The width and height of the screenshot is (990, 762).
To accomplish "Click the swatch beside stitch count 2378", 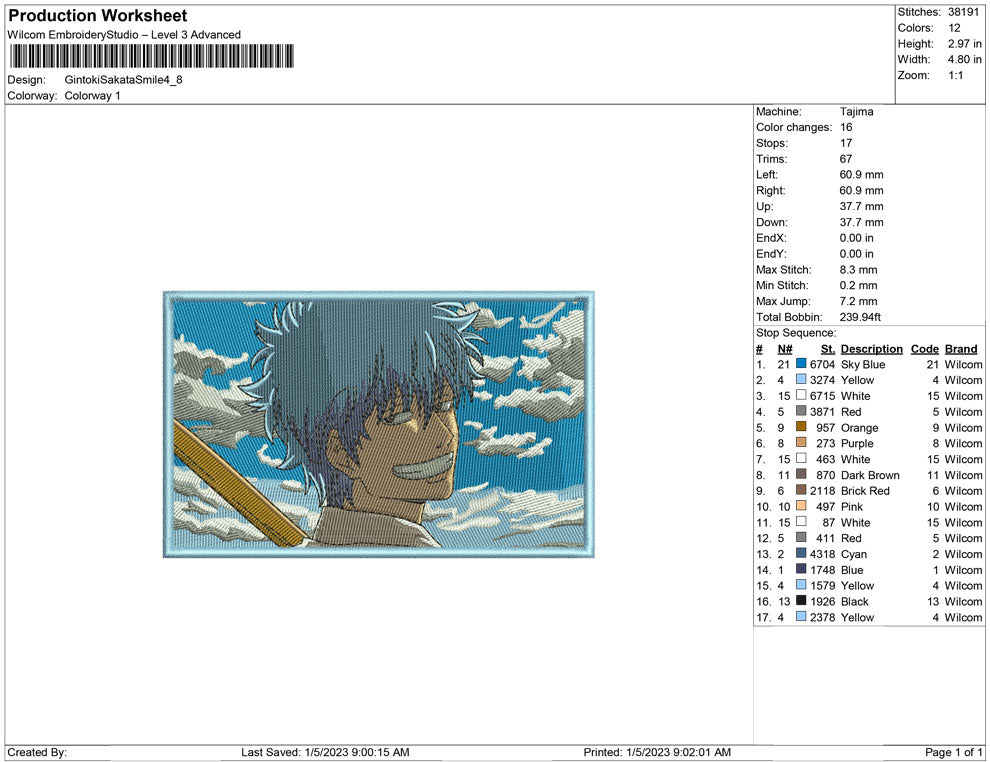I will pos(801,616).
